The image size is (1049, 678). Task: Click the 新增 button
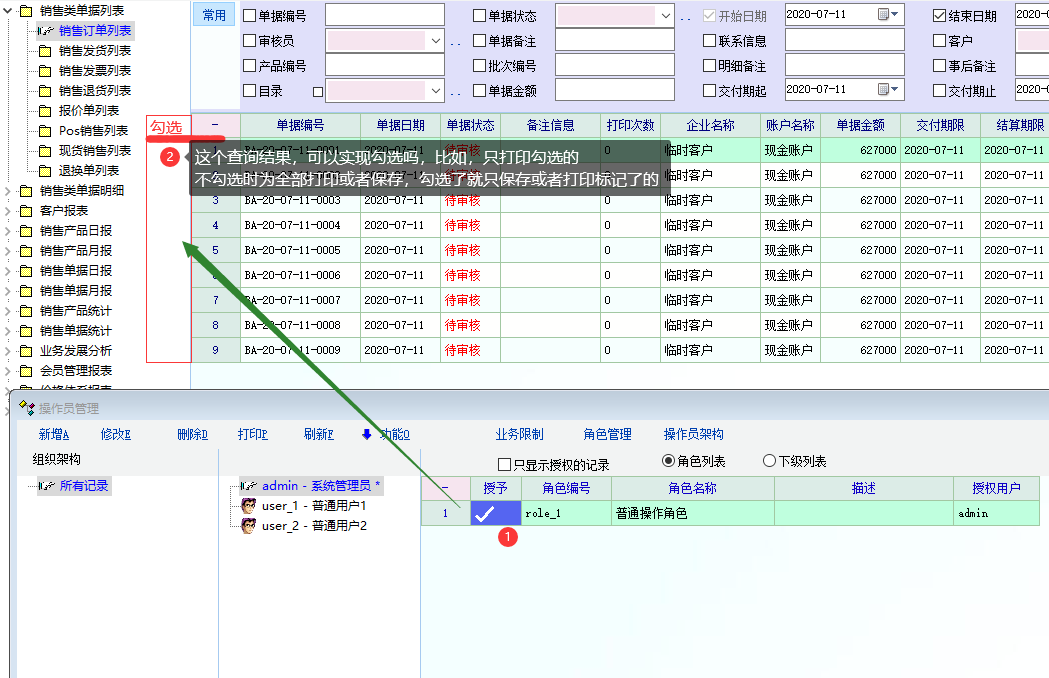pos(54,435)
